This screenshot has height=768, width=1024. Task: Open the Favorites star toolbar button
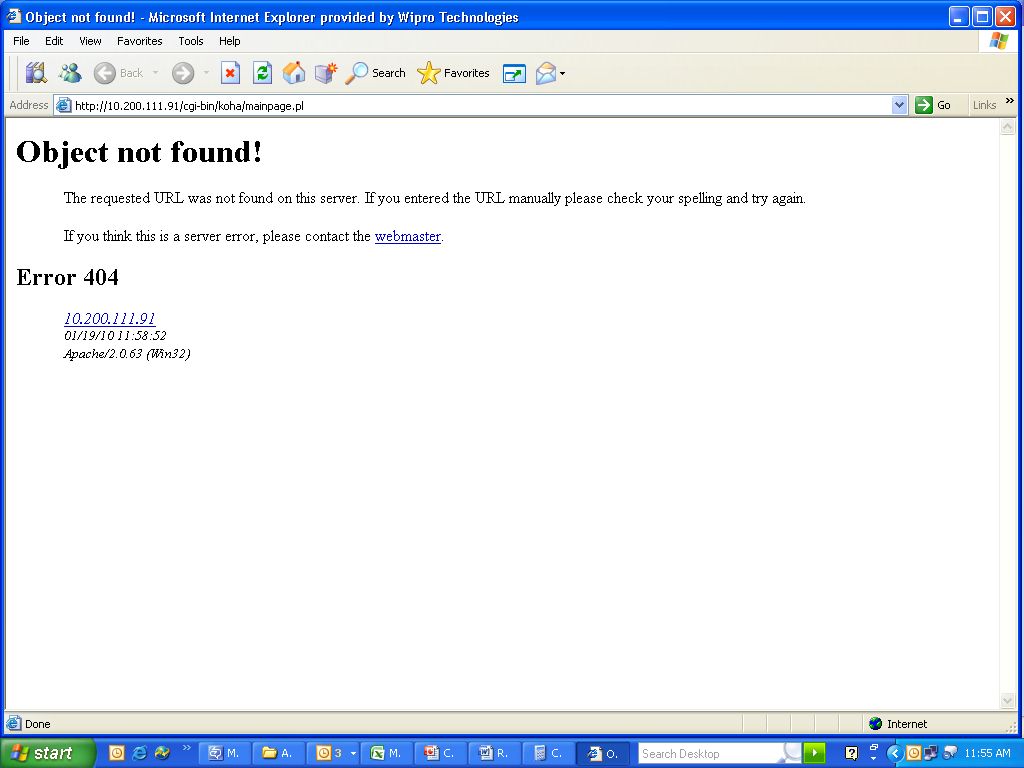(x=453, y=73)
